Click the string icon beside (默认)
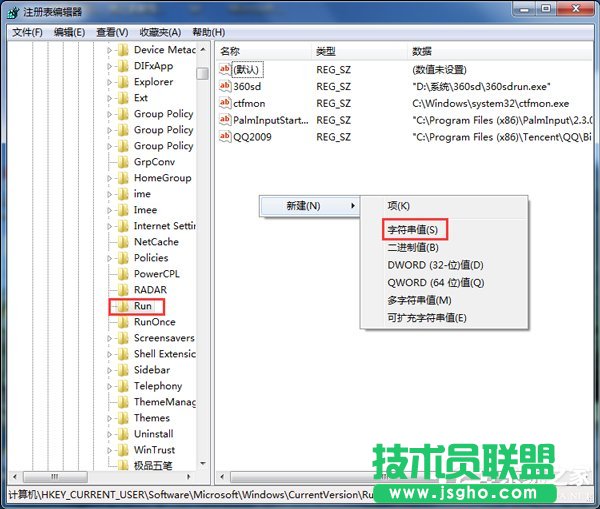 click(225, 69)
